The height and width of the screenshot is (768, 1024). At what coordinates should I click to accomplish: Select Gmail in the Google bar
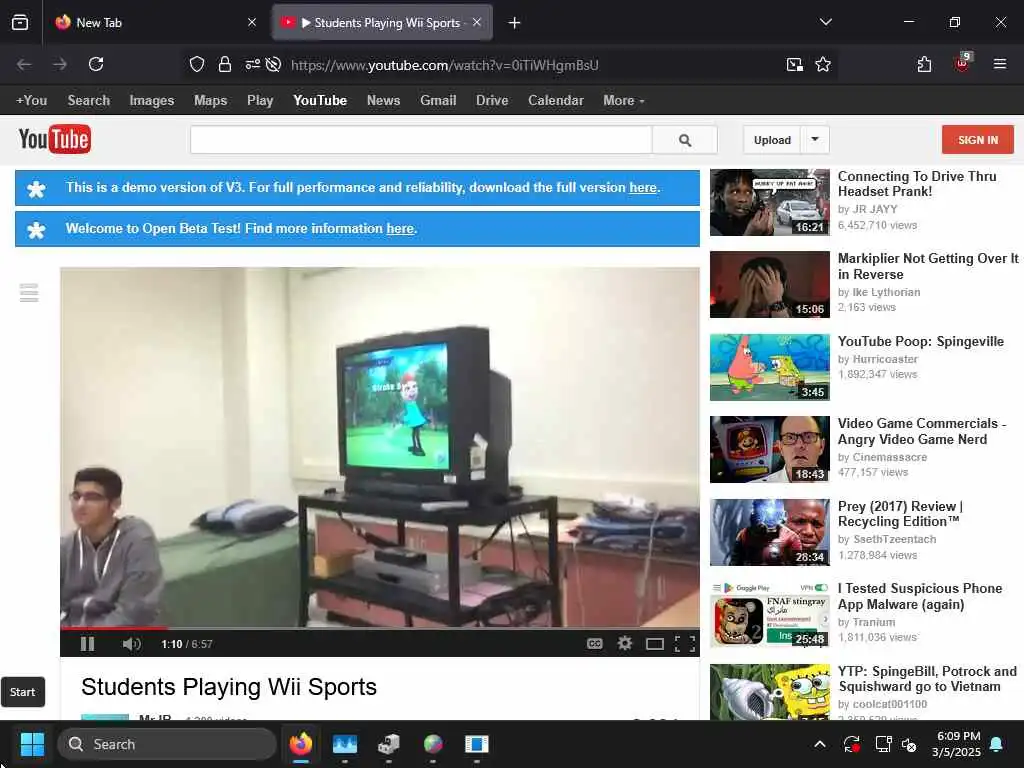click(x=438, y=101)
